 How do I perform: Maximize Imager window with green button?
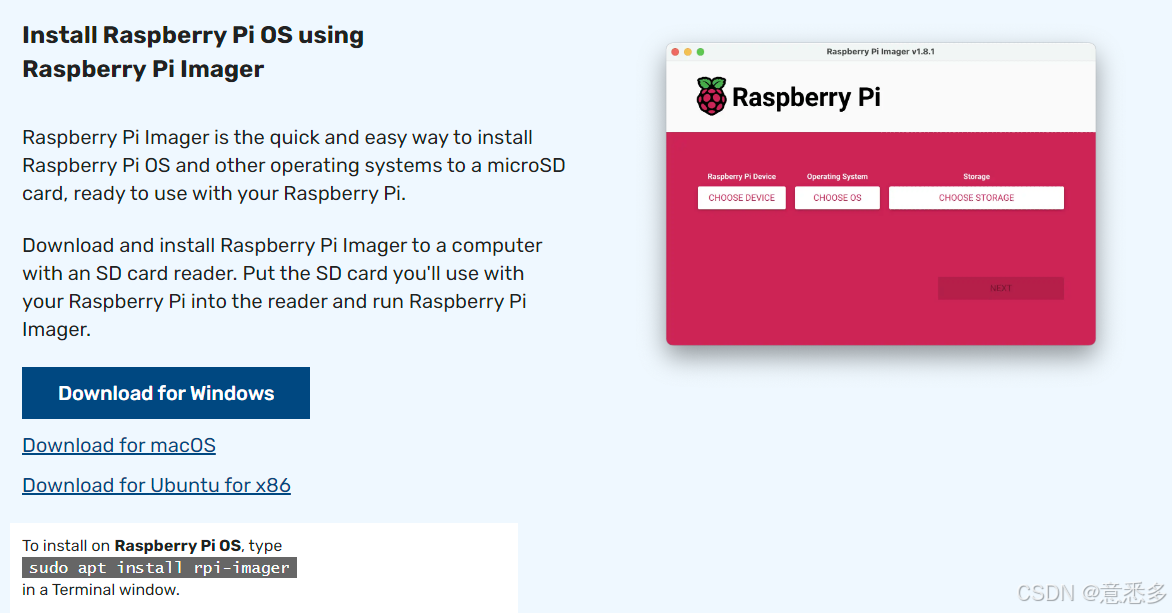tap(700, 52)
